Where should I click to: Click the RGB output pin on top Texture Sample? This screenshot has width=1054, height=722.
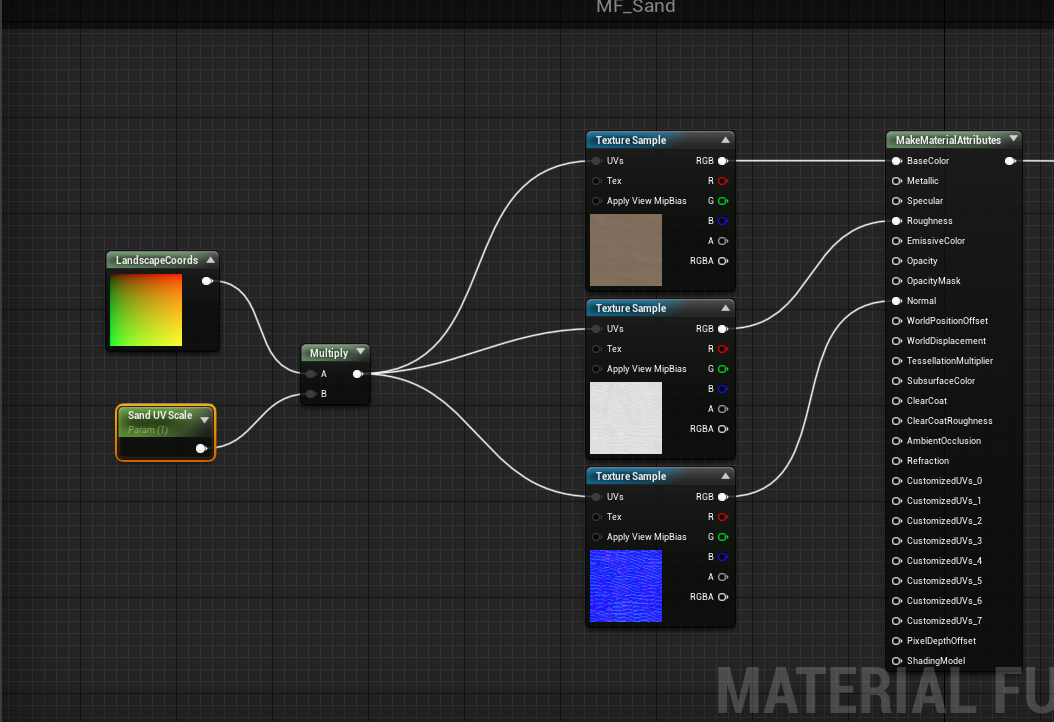723,160
